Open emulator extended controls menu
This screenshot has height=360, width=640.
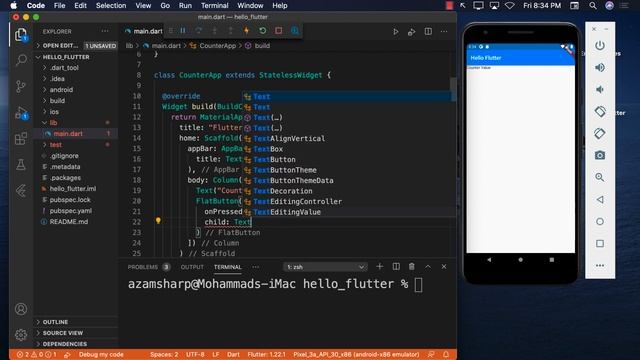(x=600, y=266)
